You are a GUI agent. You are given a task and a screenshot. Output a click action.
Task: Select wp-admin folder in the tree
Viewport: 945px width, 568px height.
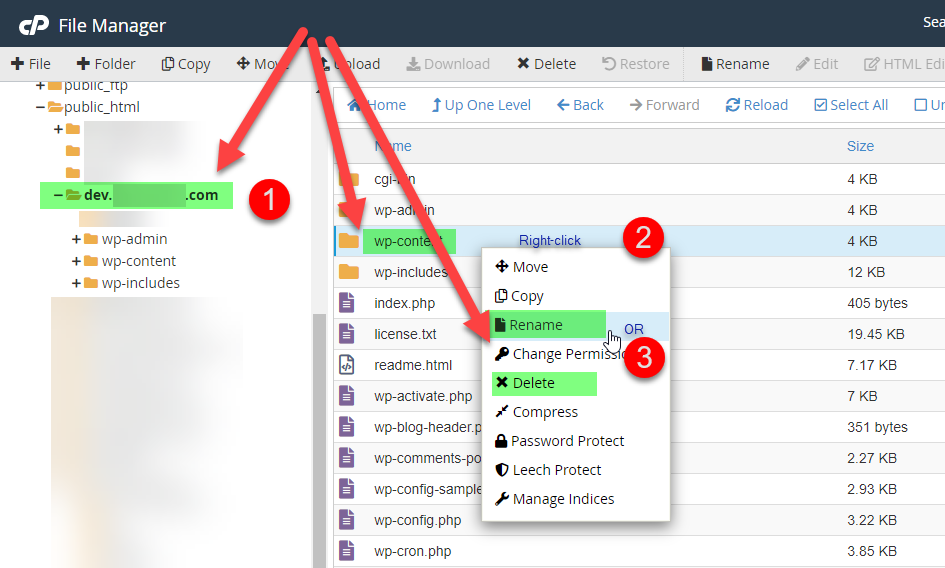point(134,239)
